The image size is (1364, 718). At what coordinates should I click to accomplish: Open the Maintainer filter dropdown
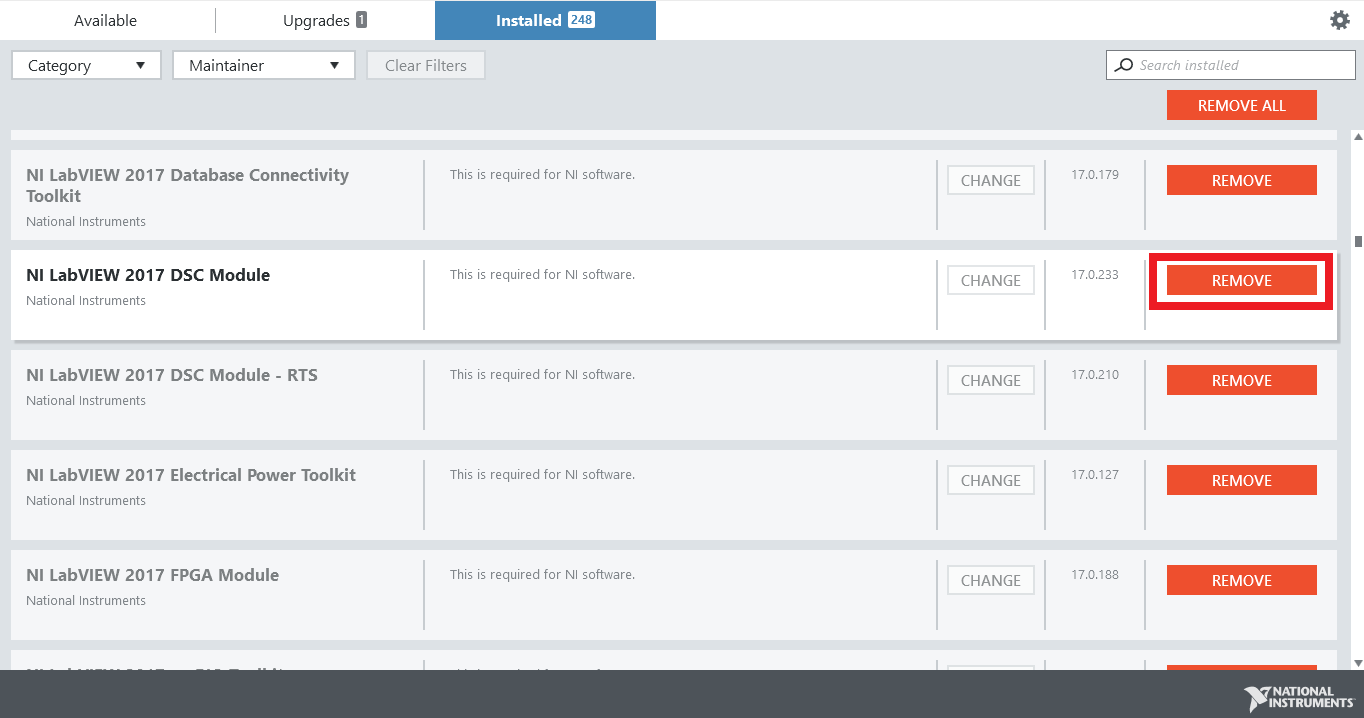click(x=264, y=65)
